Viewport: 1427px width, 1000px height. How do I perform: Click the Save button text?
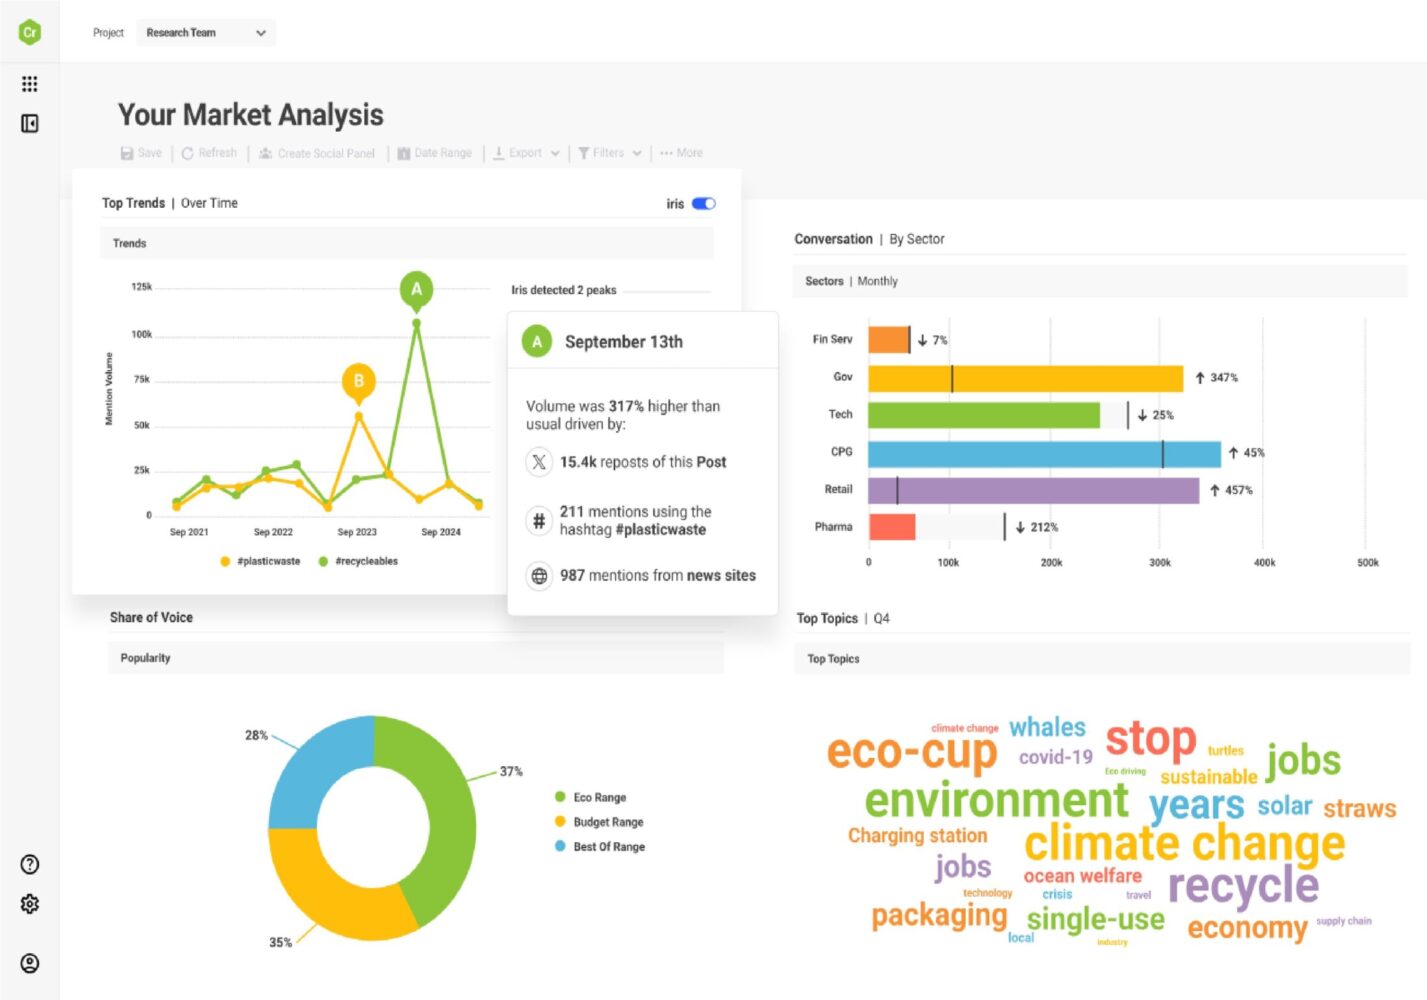(x=150, y=153)
